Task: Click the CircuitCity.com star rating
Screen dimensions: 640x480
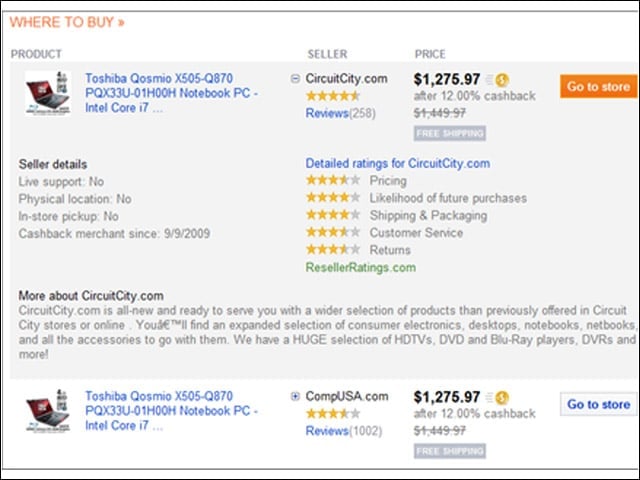Action: (x=333, y=96)
